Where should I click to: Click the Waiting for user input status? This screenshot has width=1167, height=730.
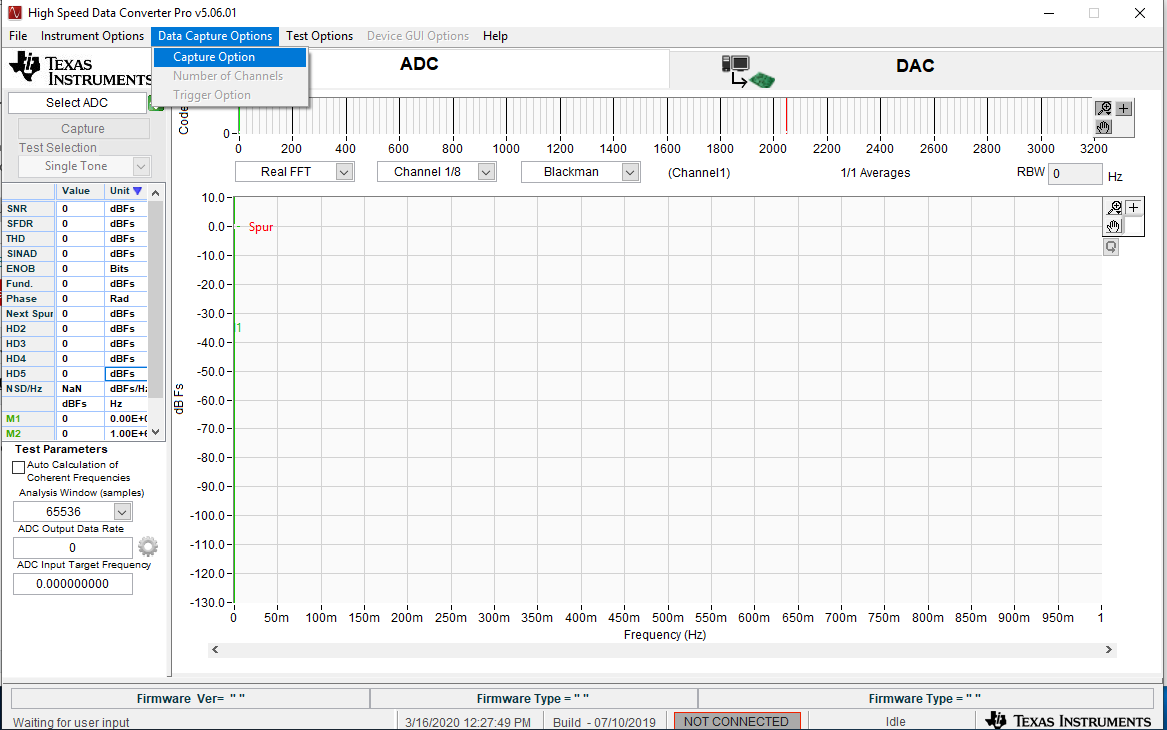[x=71, y=722]
